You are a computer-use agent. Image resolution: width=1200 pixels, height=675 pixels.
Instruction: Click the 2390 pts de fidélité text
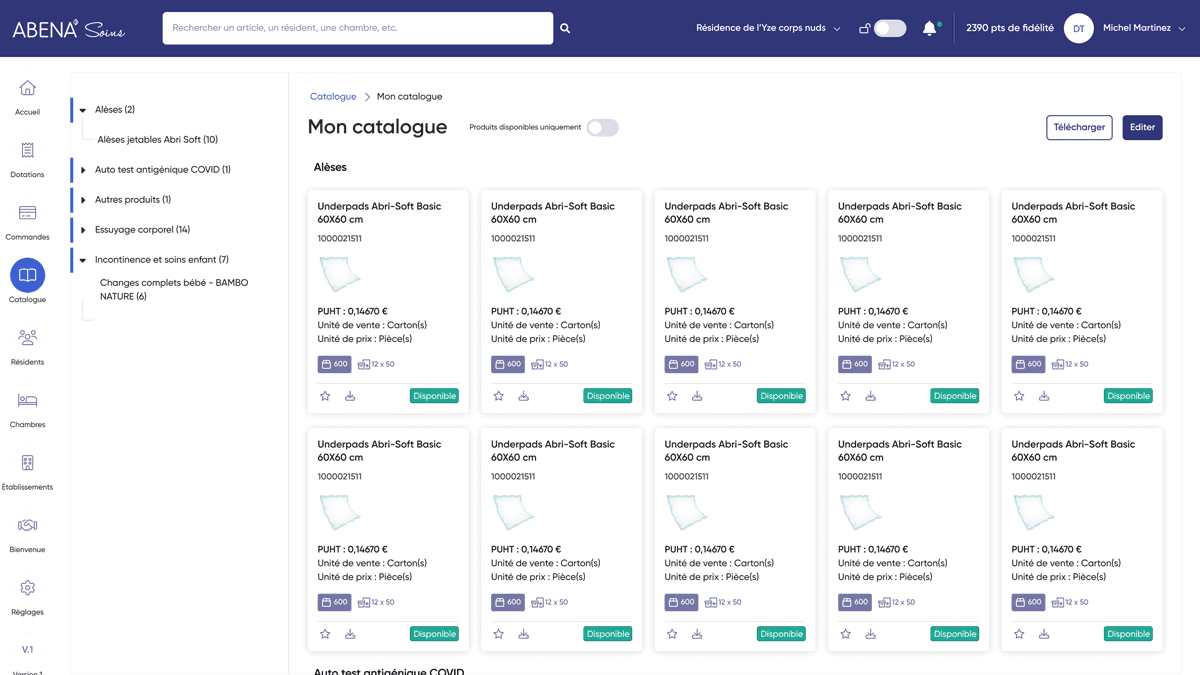pyautogui.click(x=1010, y=28)
